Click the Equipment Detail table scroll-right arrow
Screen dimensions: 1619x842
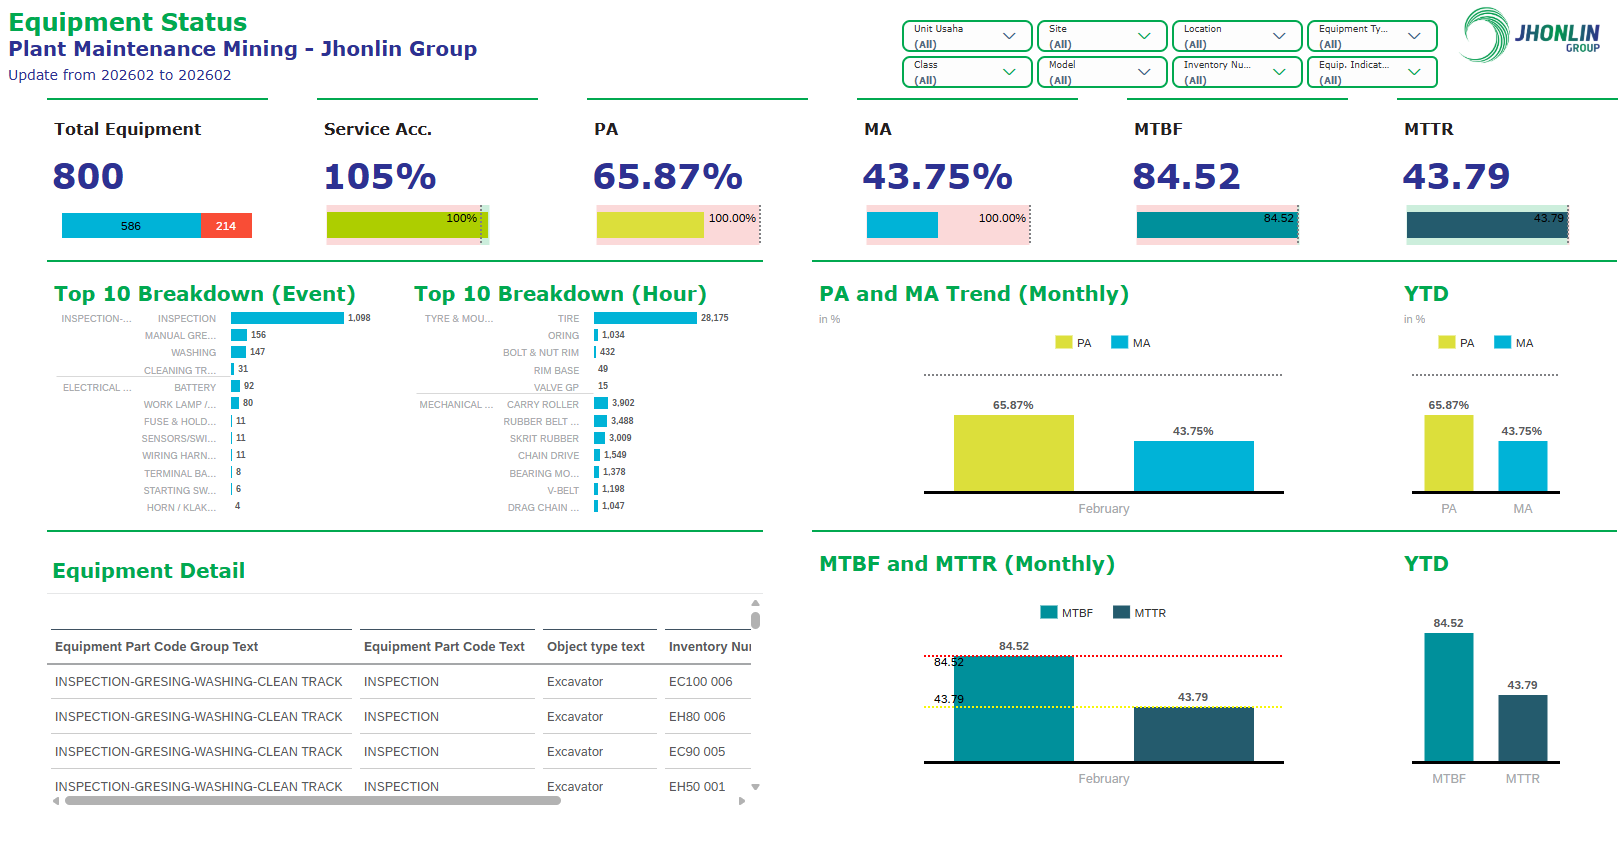(x=741, y=801)
